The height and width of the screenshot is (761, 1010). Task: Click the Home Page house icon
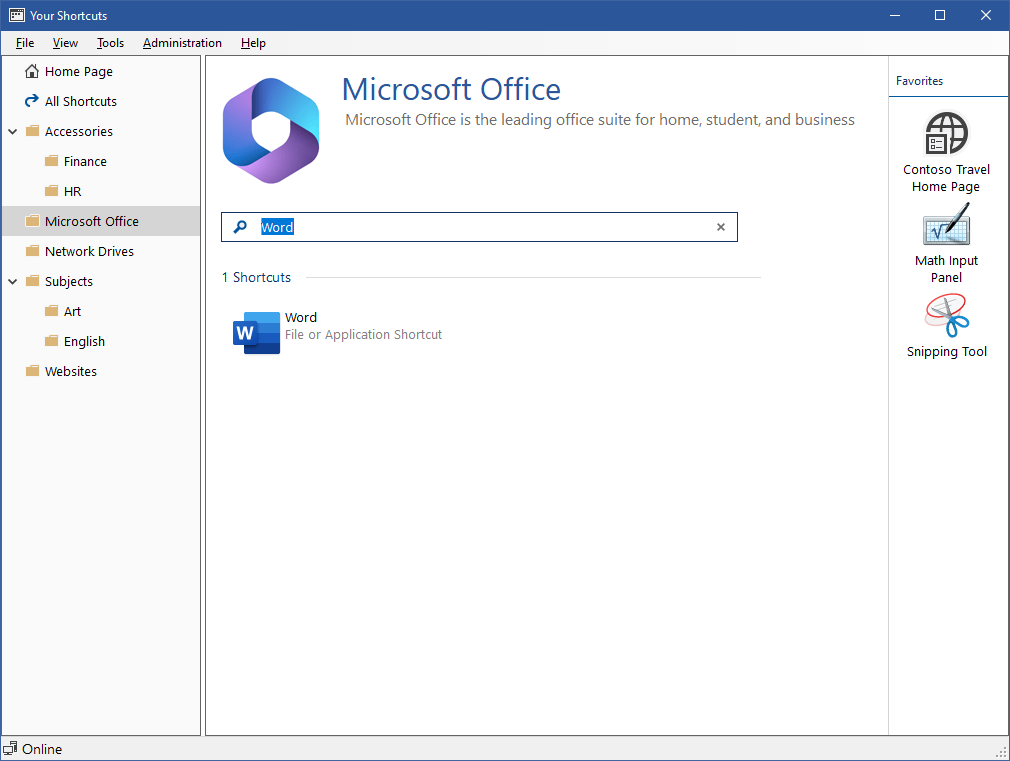click(x=31, y=71)
